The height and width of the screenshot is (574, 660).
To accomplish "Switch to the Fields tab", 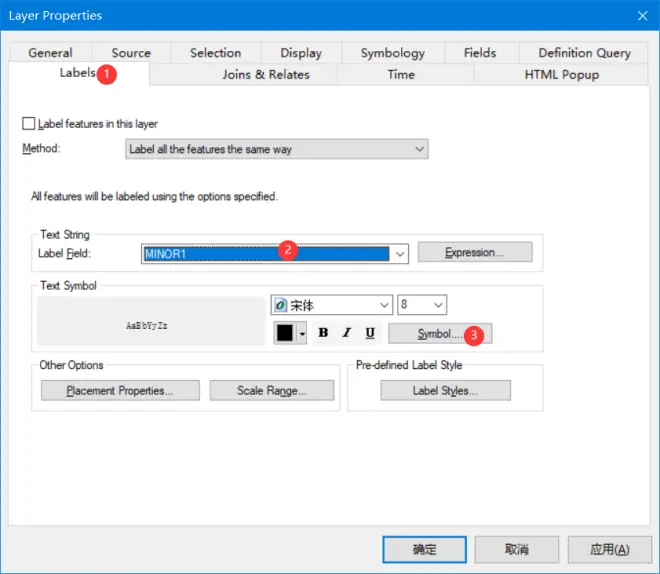I will pos(480,53).
